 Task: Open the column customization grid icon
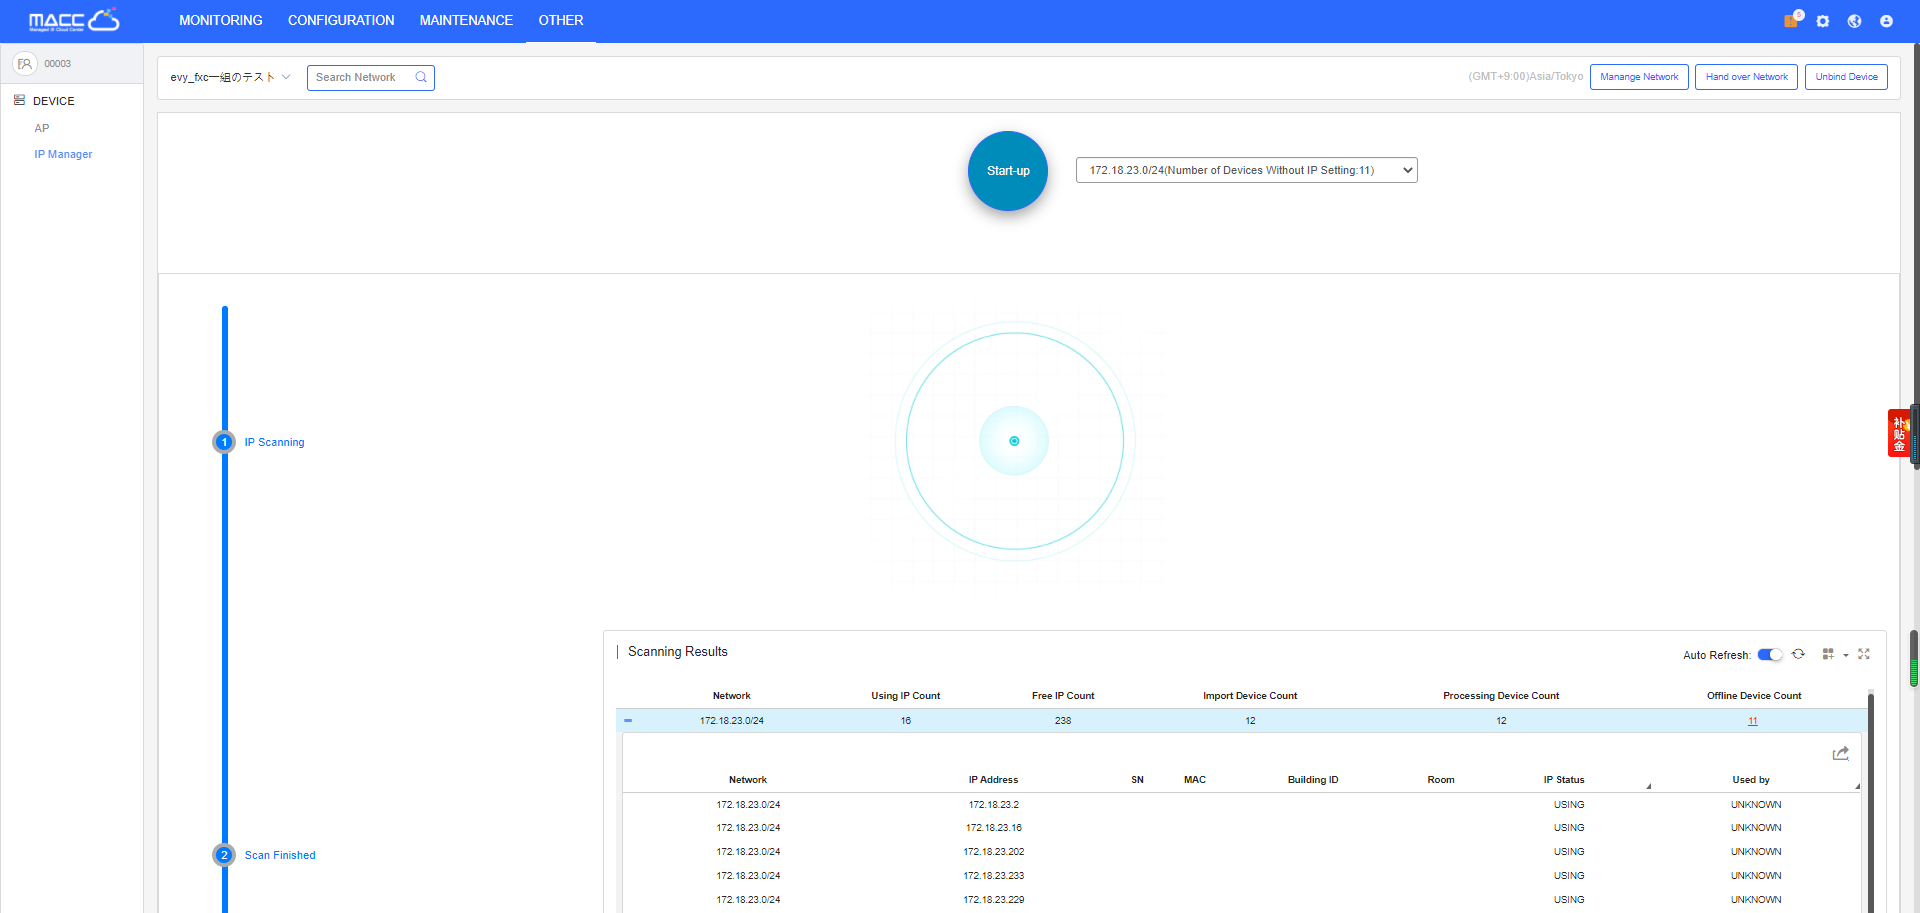[1828, 654]
